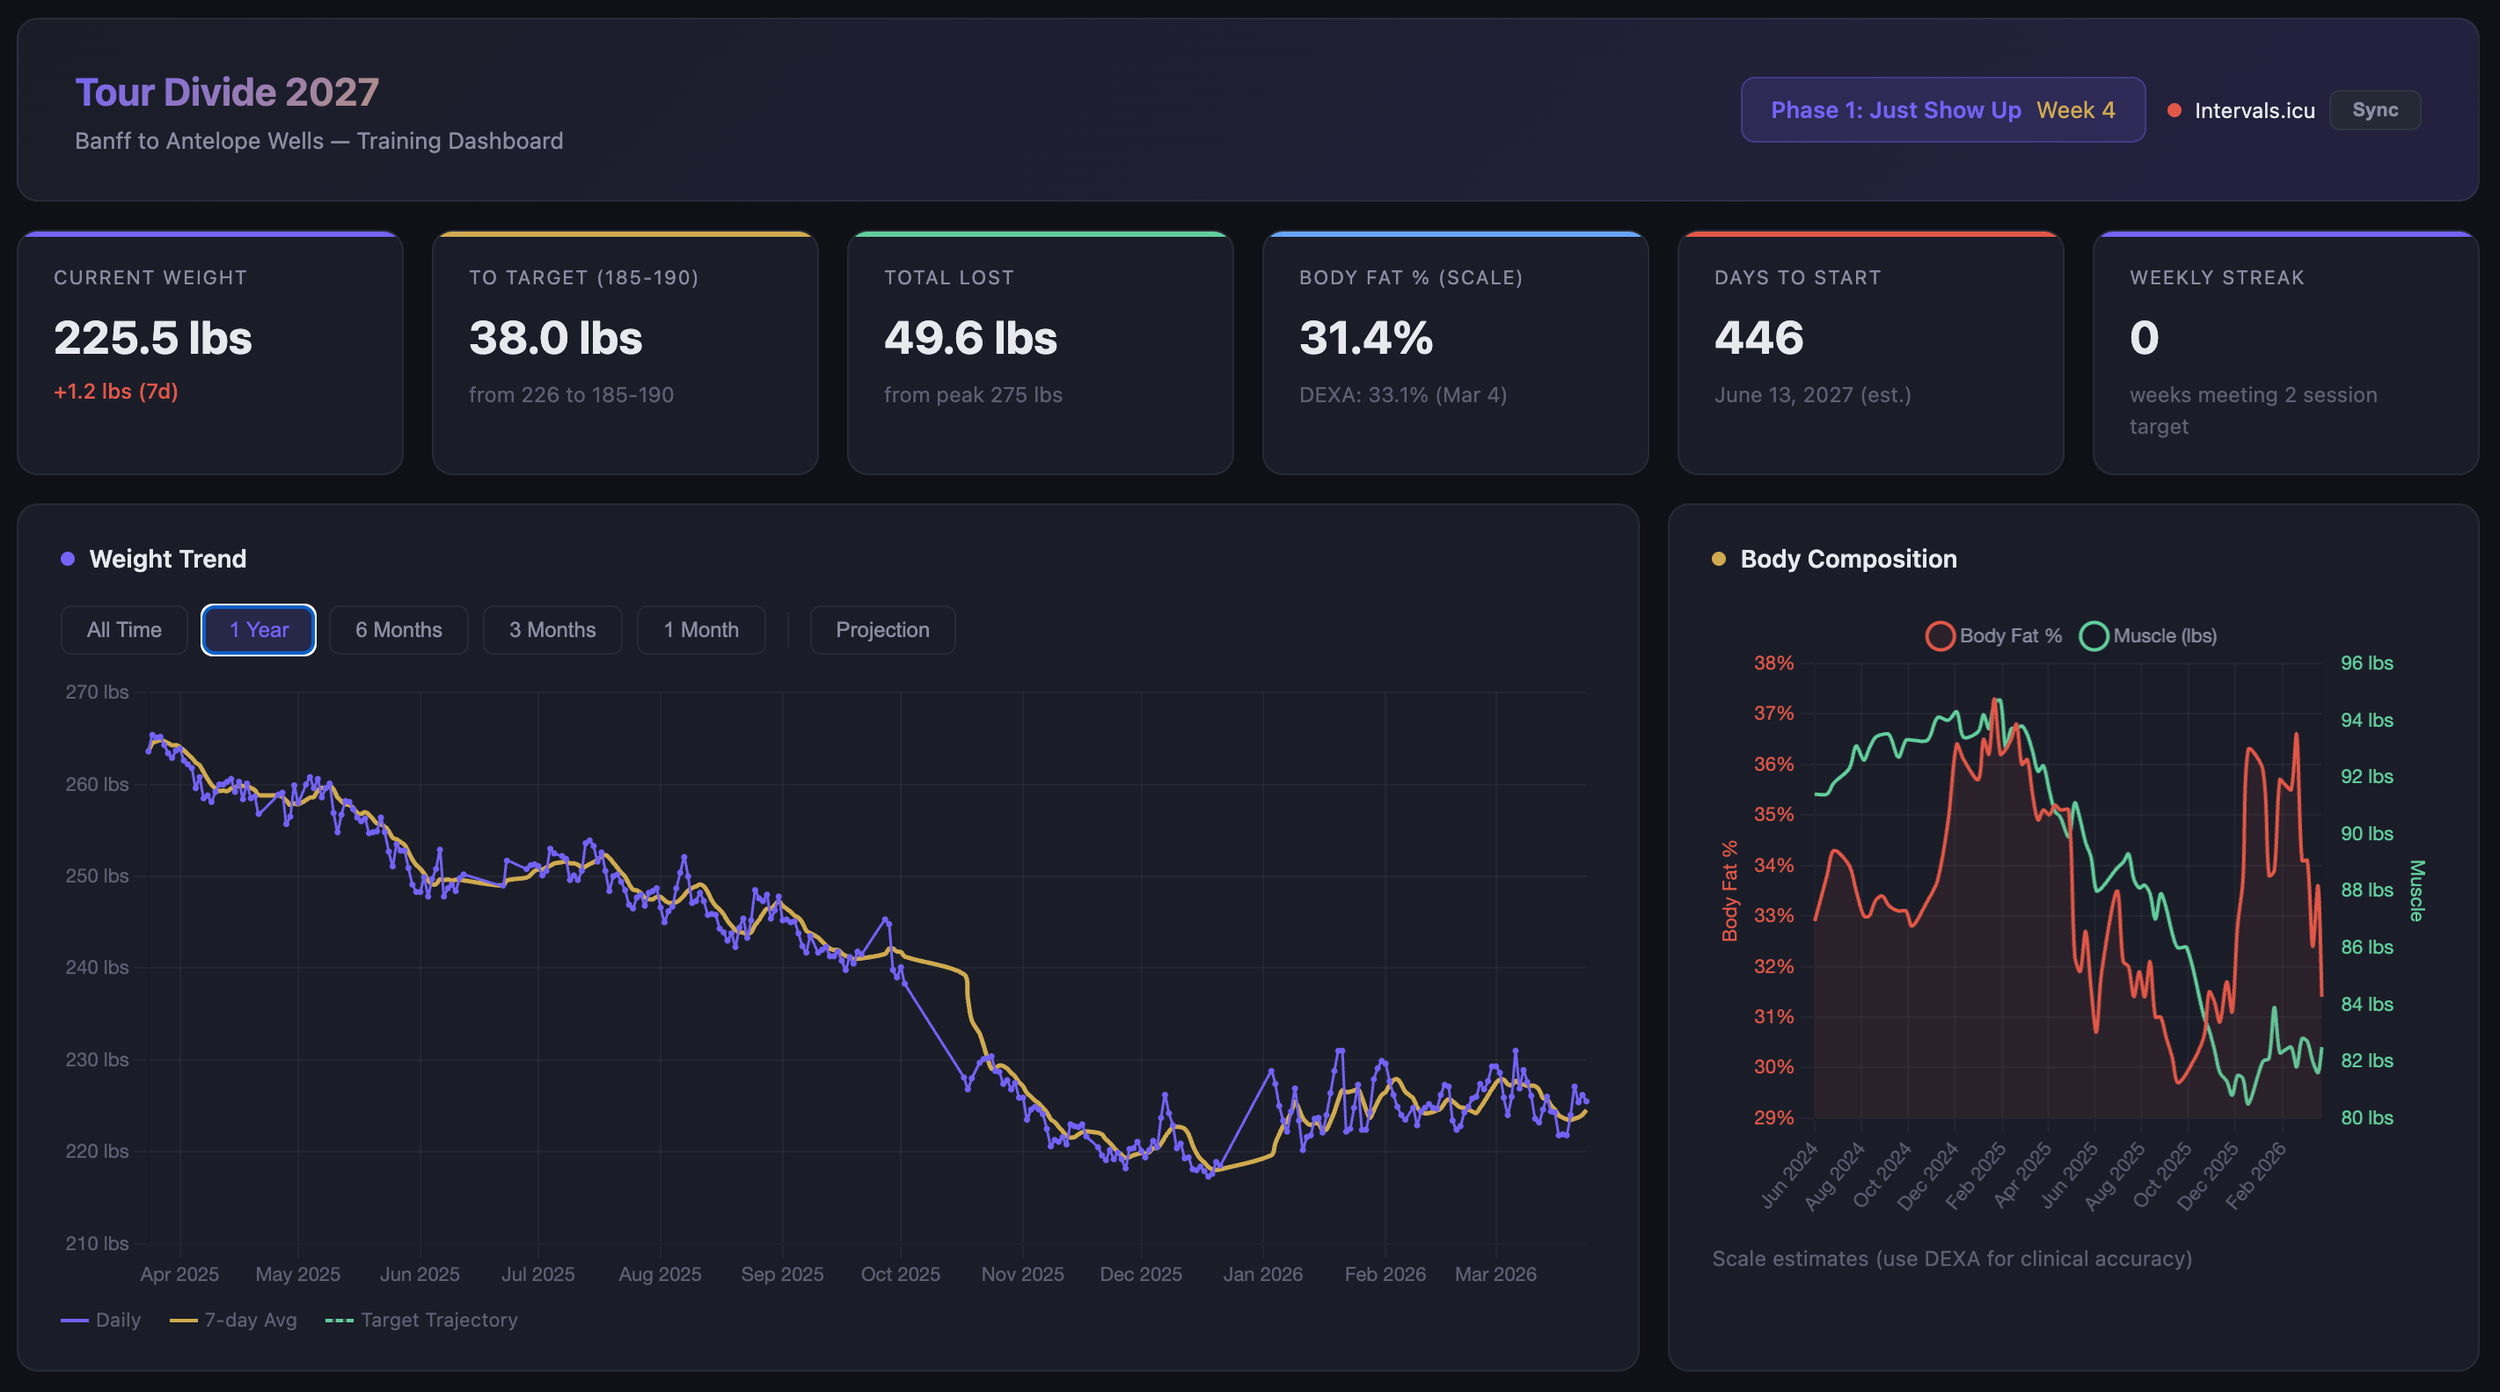Switch to 6 Months view

(x=398, y=630)
